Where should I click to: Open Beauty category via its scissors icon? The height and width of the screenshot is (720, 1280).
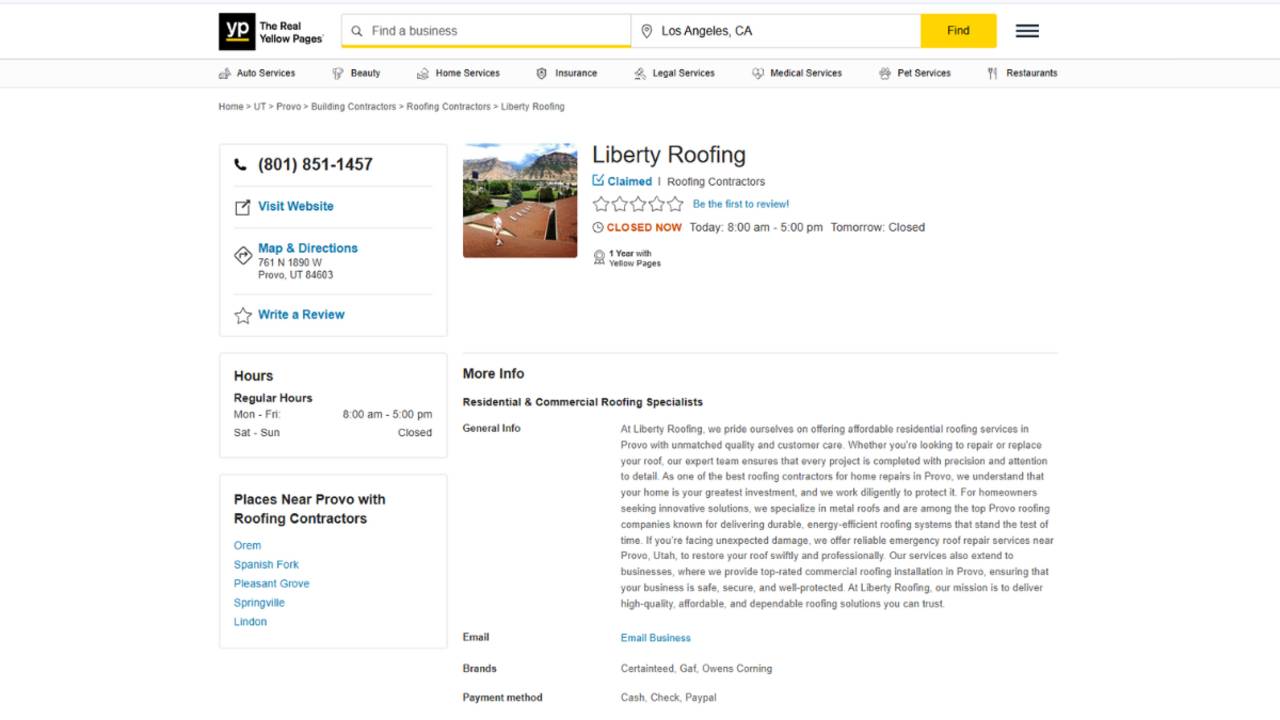pyautogui.click(x=338, y=72)
